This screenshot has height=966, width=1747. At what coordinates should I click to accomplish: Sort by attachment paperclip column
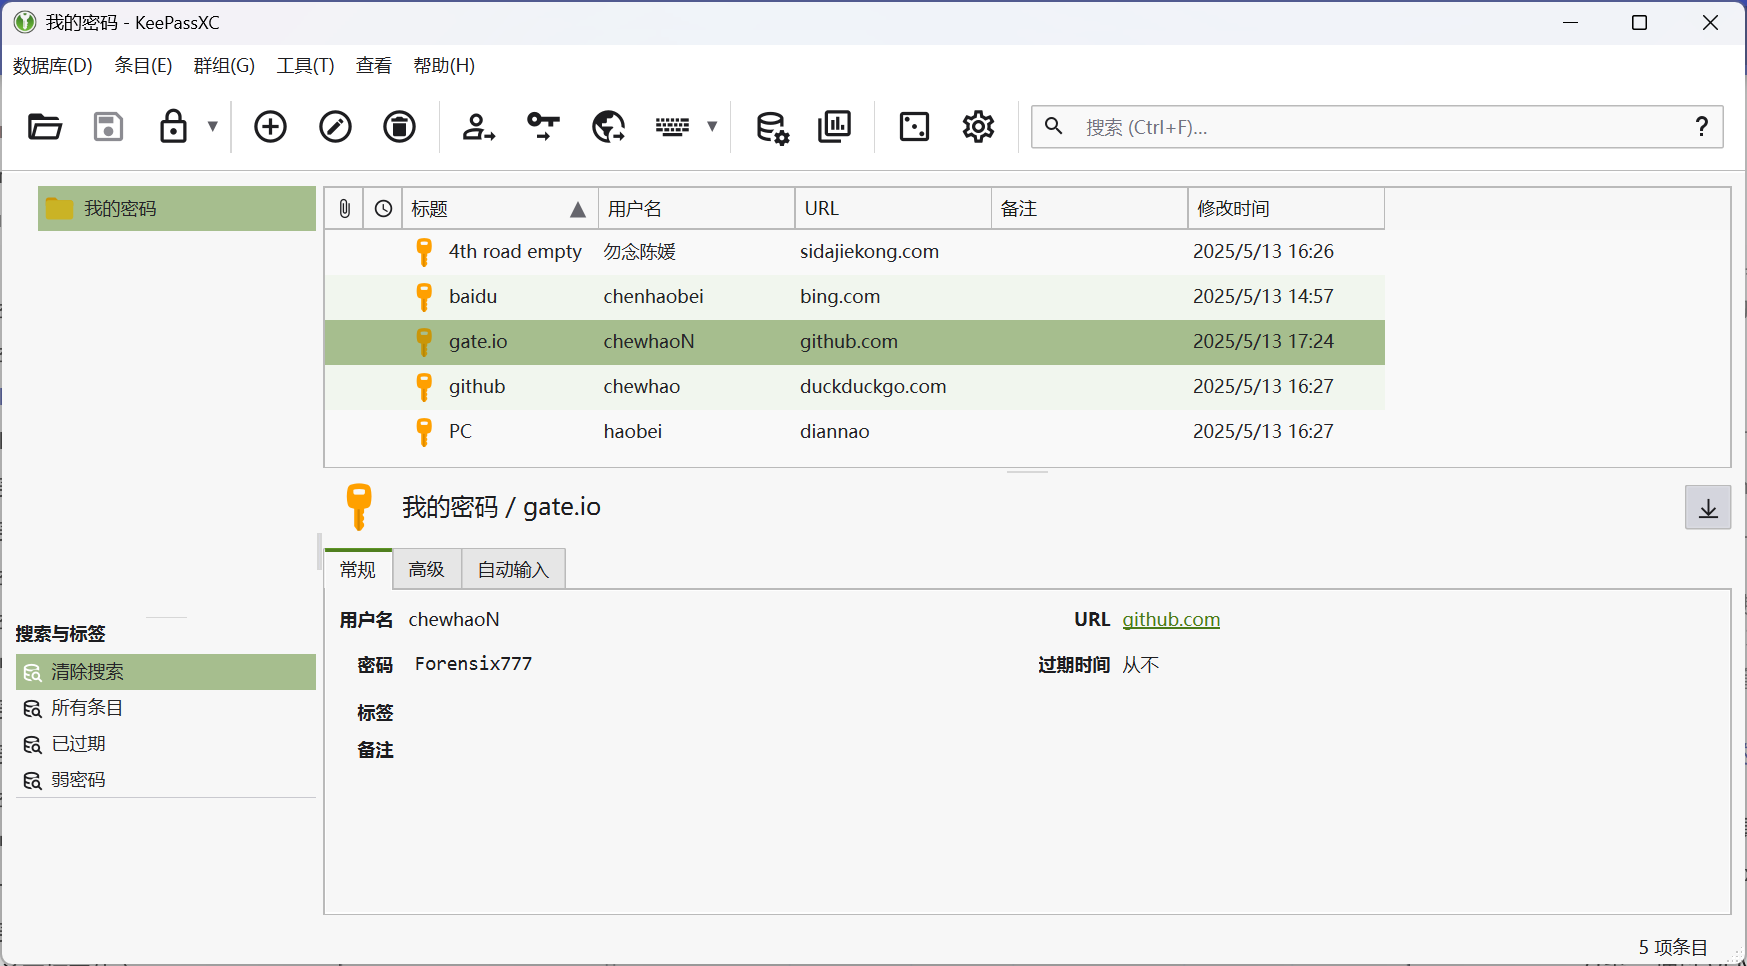344,209
